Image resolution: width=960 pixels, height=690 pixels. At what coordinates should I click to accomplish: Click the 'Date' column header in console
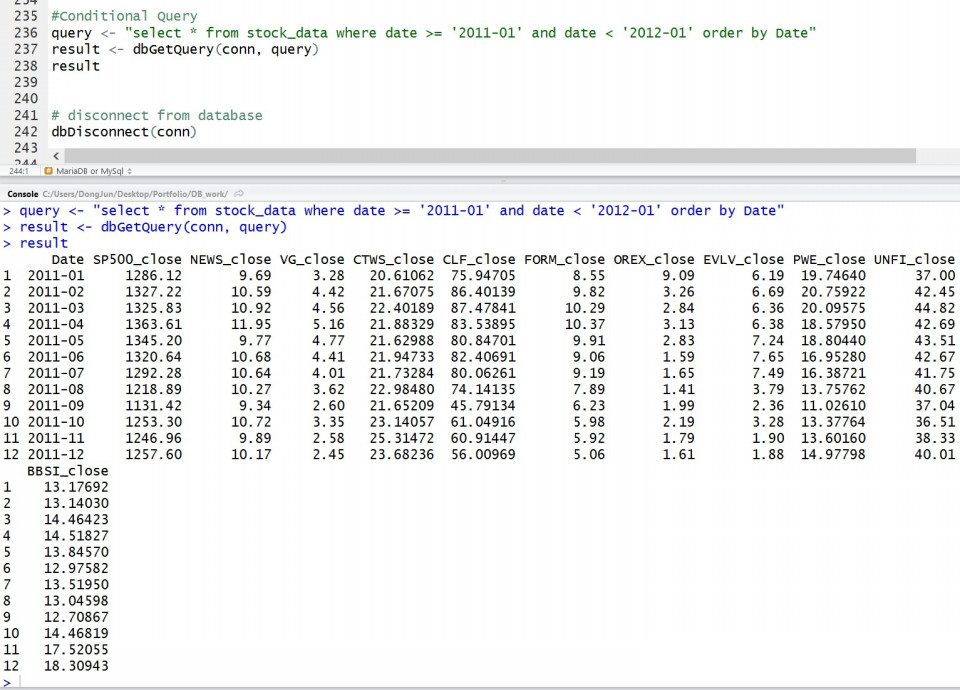pyautogui.click(x=67, y=260)
